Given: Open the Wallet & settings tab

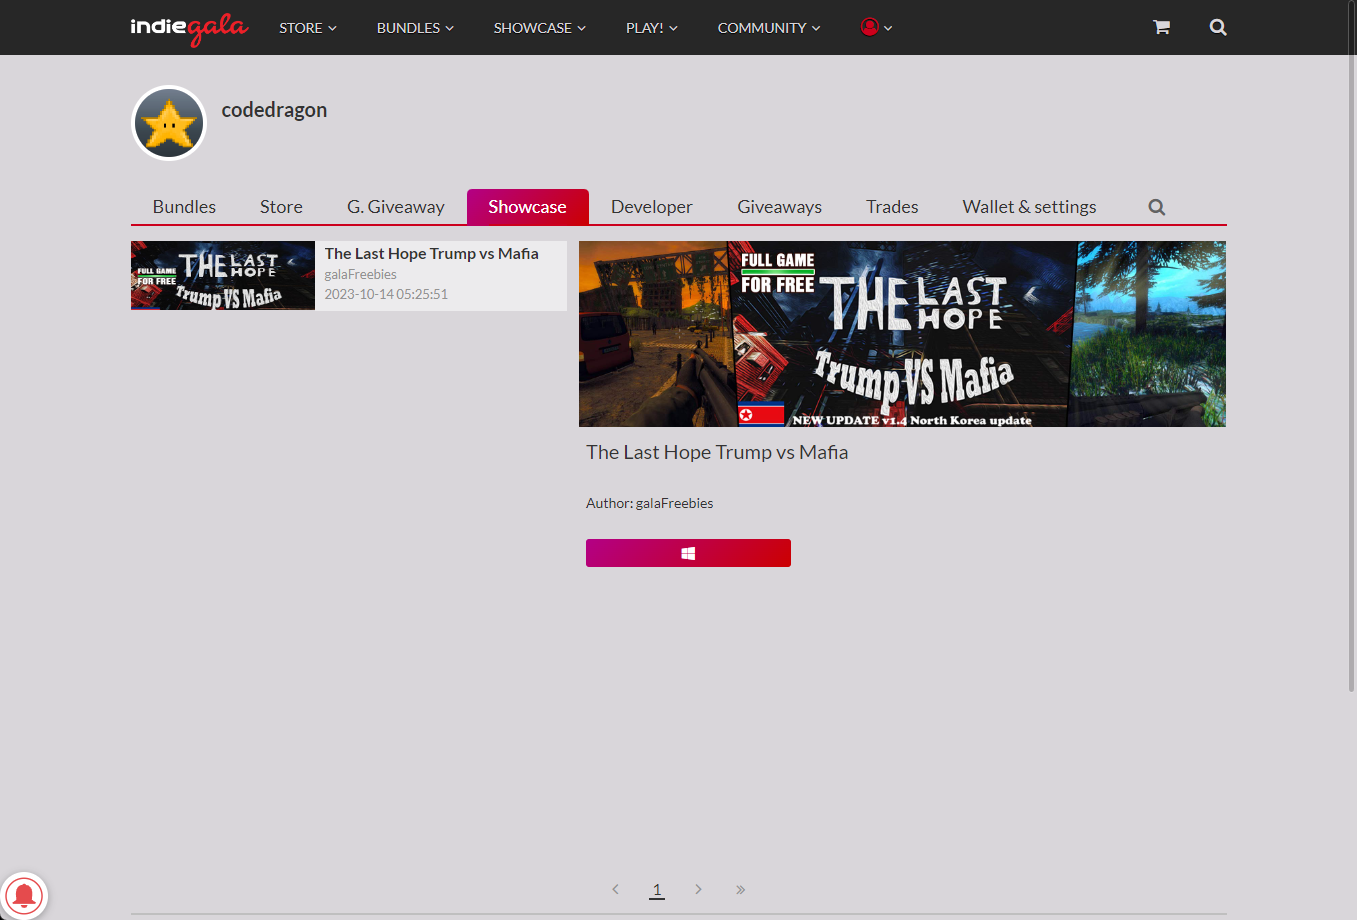Looking at the screenshot, I should click(1029, 207).
